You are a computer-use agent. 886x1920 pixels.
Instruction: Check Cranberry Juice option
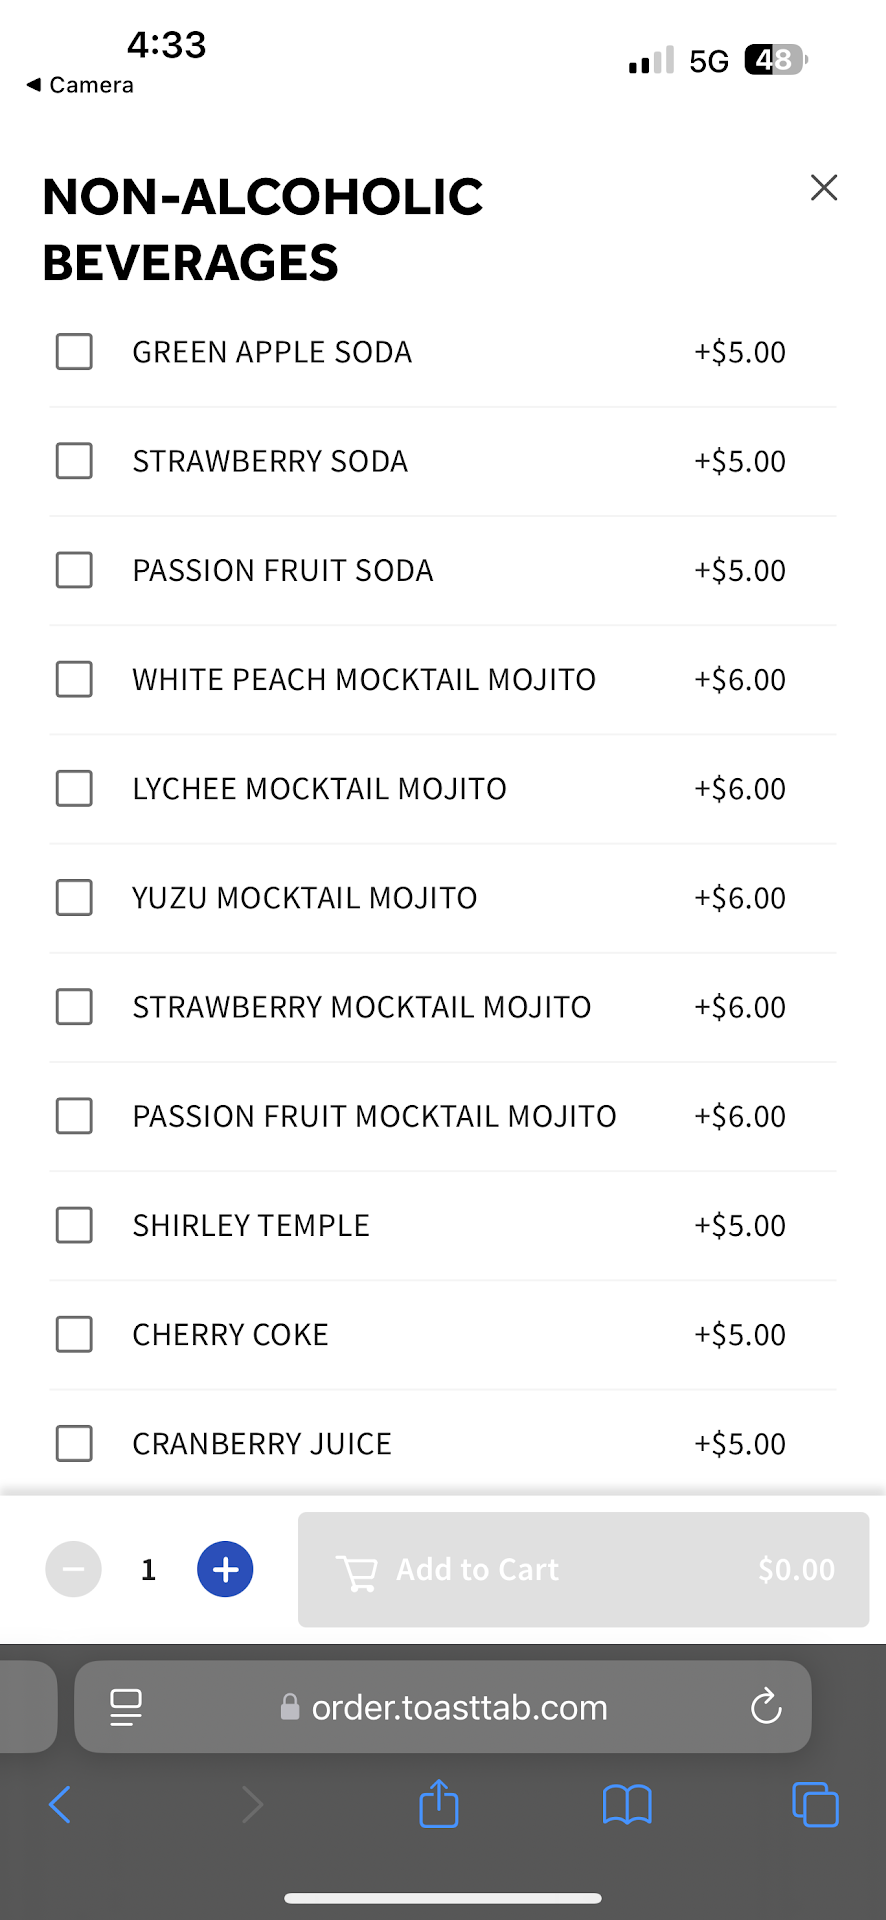click(74, 1443)
